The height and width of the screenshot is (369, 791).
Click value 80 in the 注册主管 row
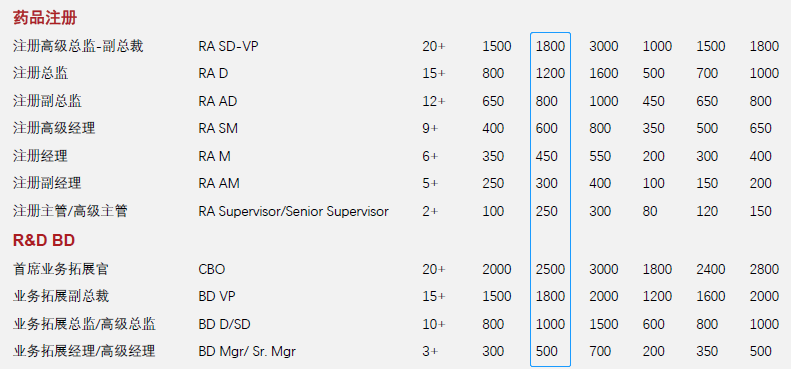click(x=650, y=212)
